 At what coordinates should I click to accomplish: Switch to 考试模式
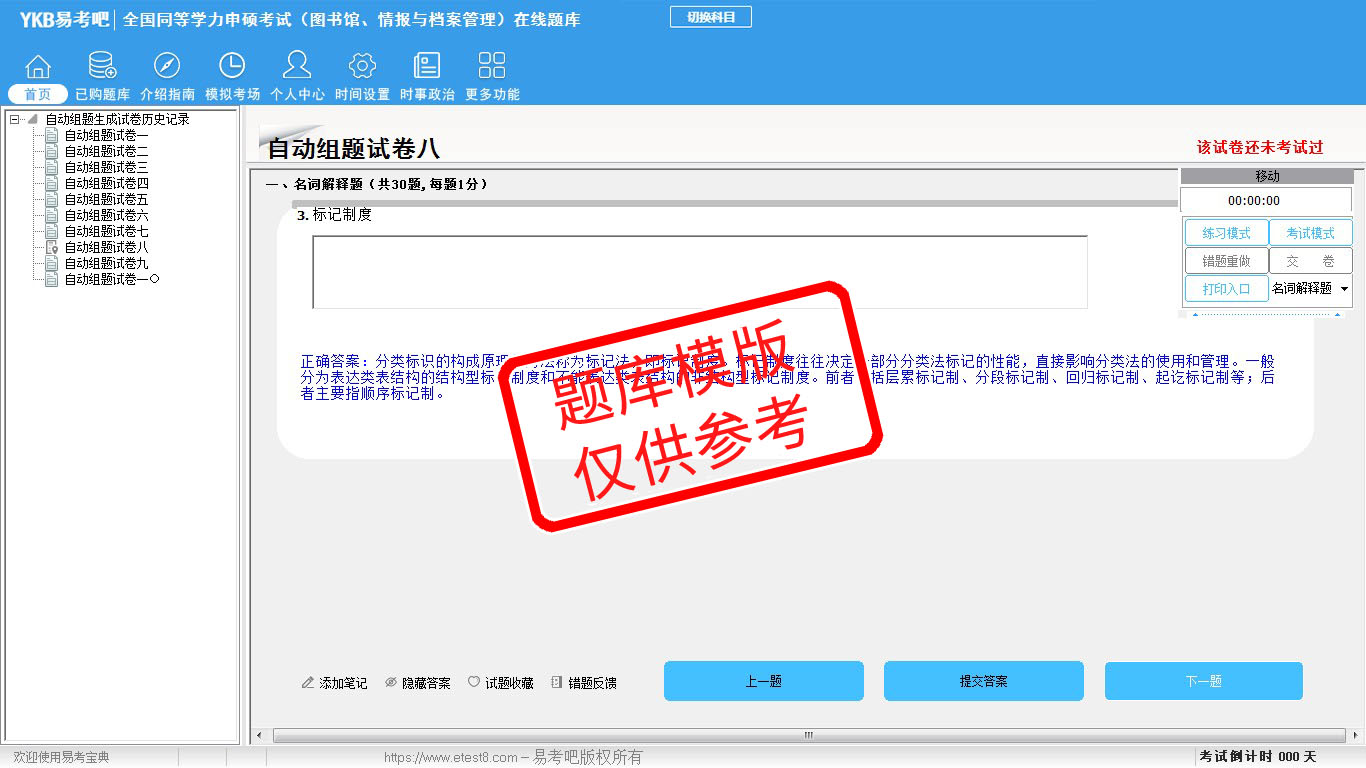pyautogui.click(x=1310, y=233)
